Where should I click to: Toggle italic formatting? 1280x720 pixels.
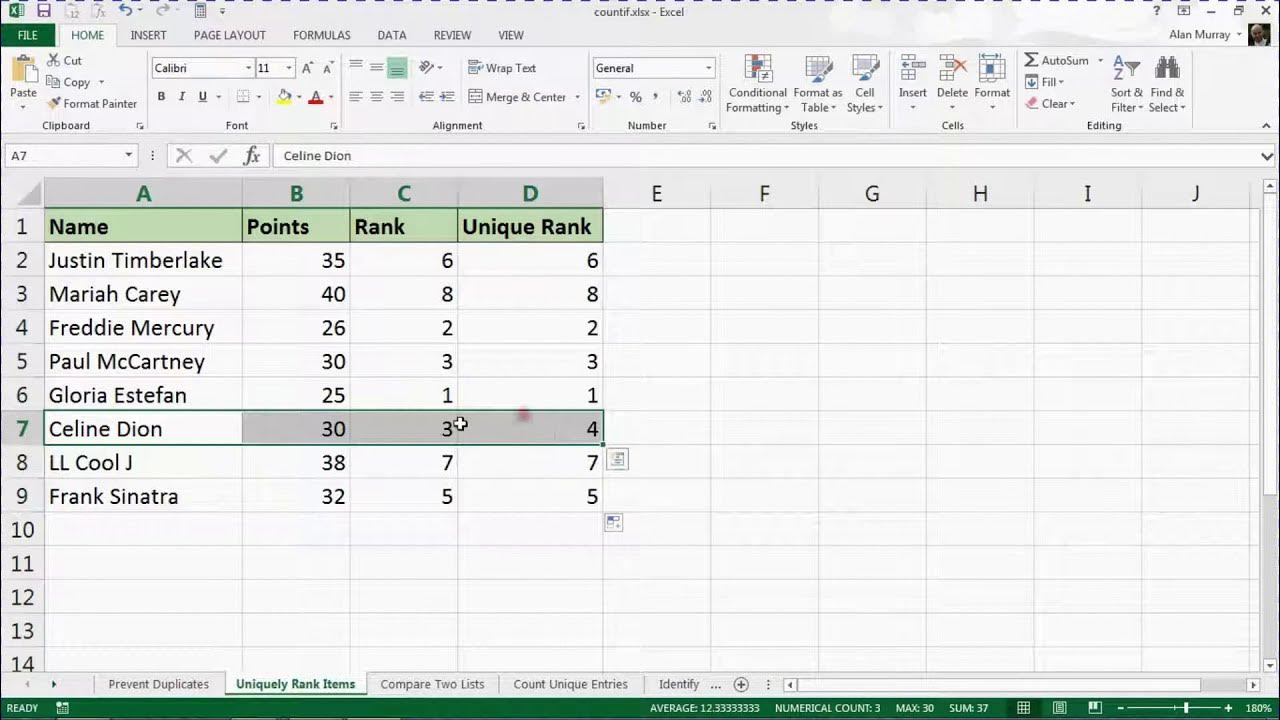181,97
